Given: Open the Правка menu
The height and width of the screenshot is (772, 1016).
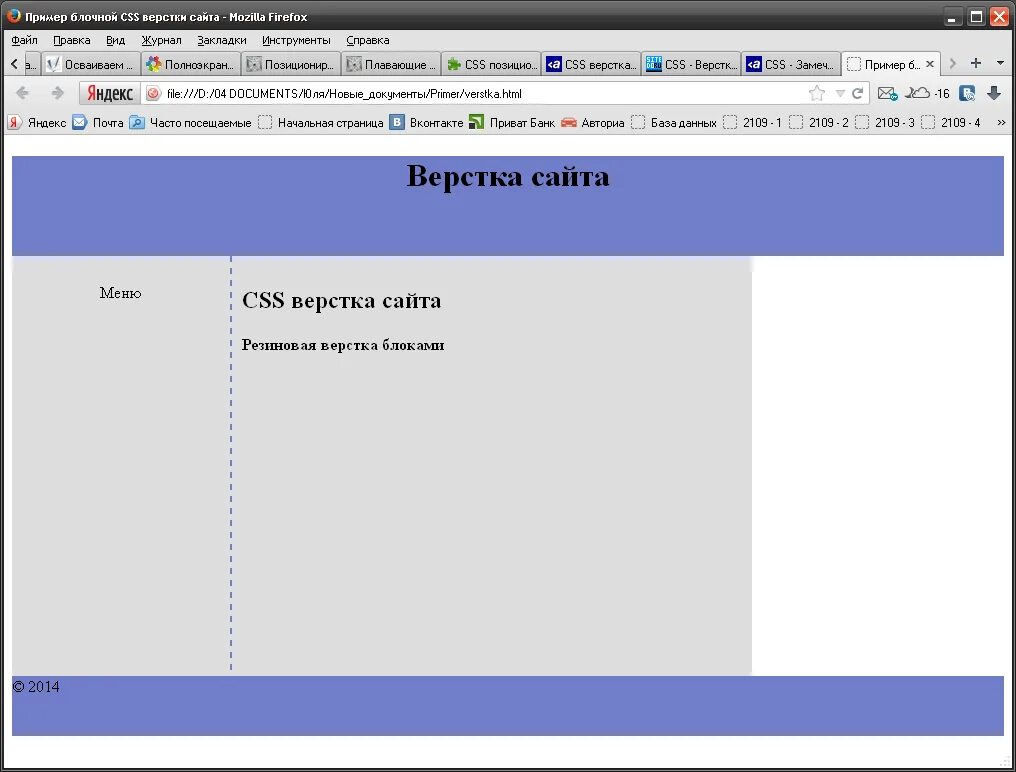Looking at the screenshot, I should click(72, 40).
